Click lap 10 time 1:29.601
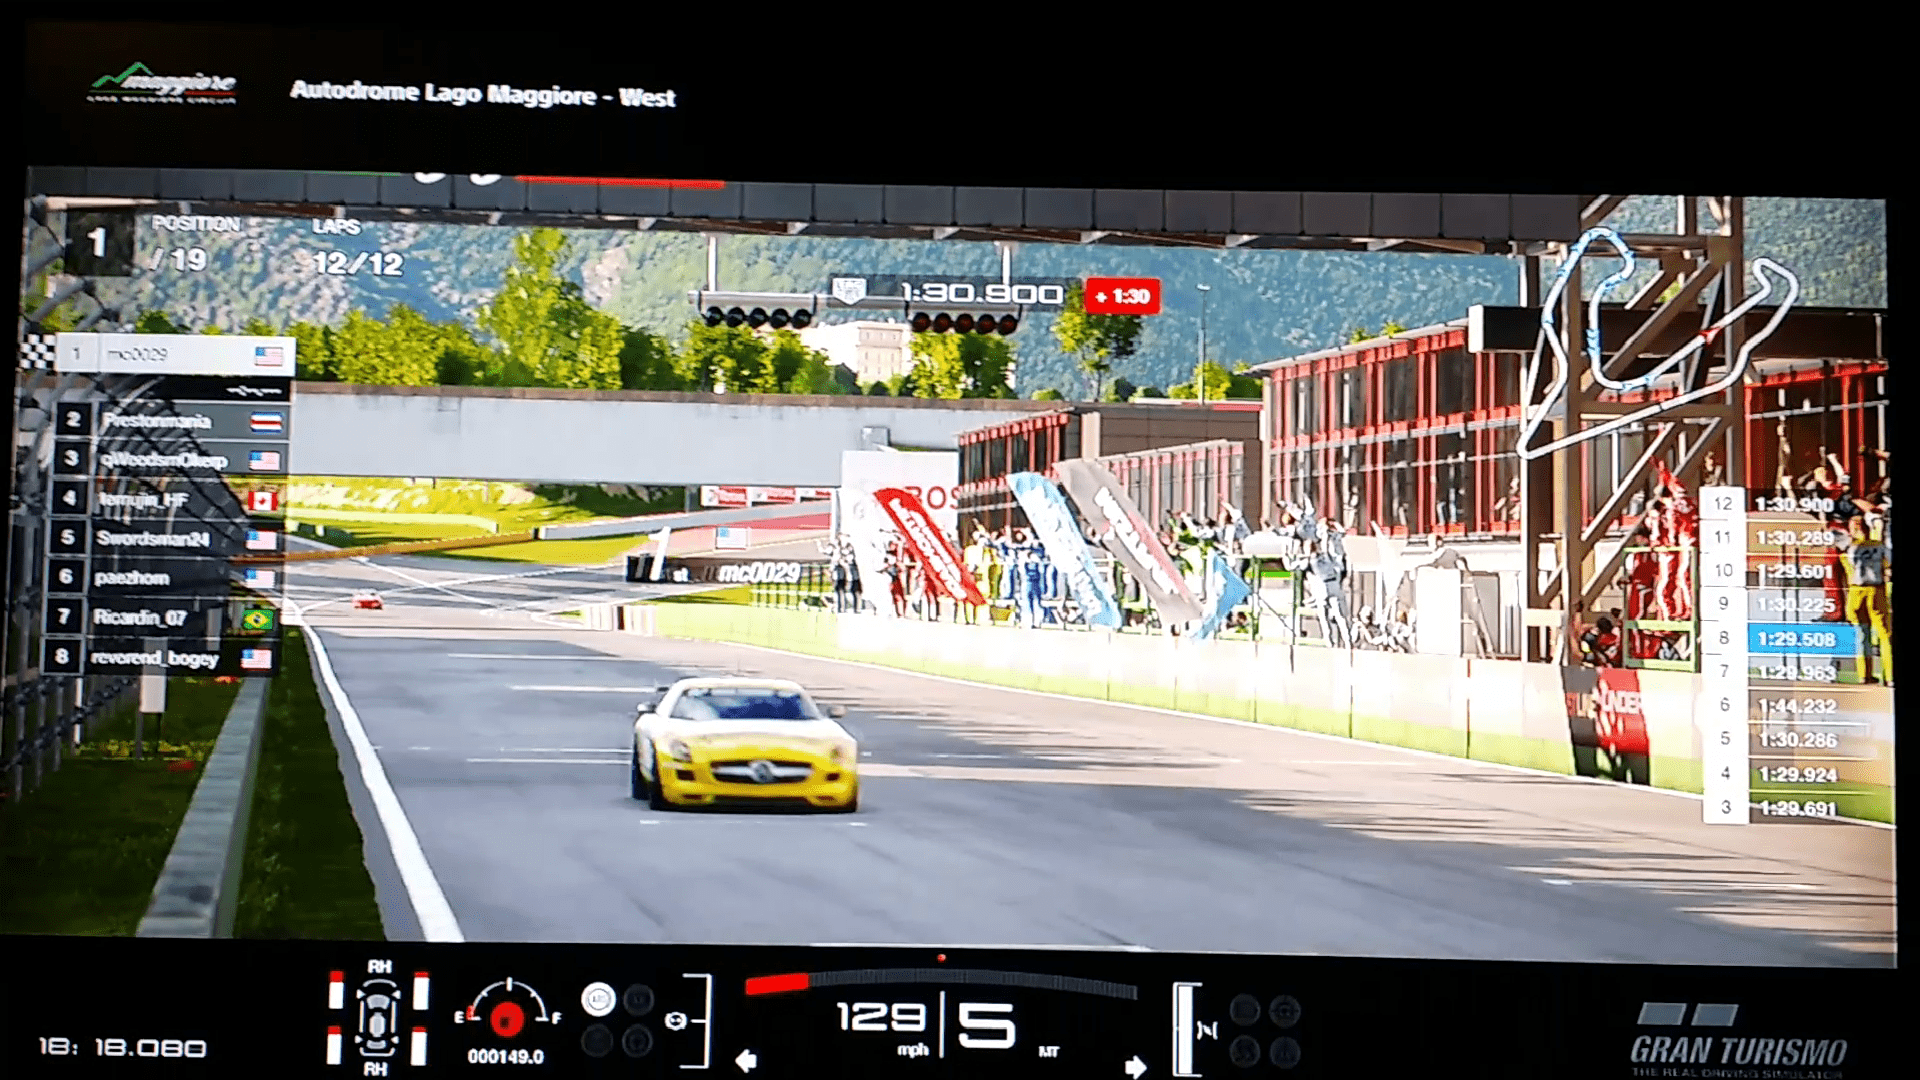This screenshot has height=1080, width=1920. tap(1795, 572)
